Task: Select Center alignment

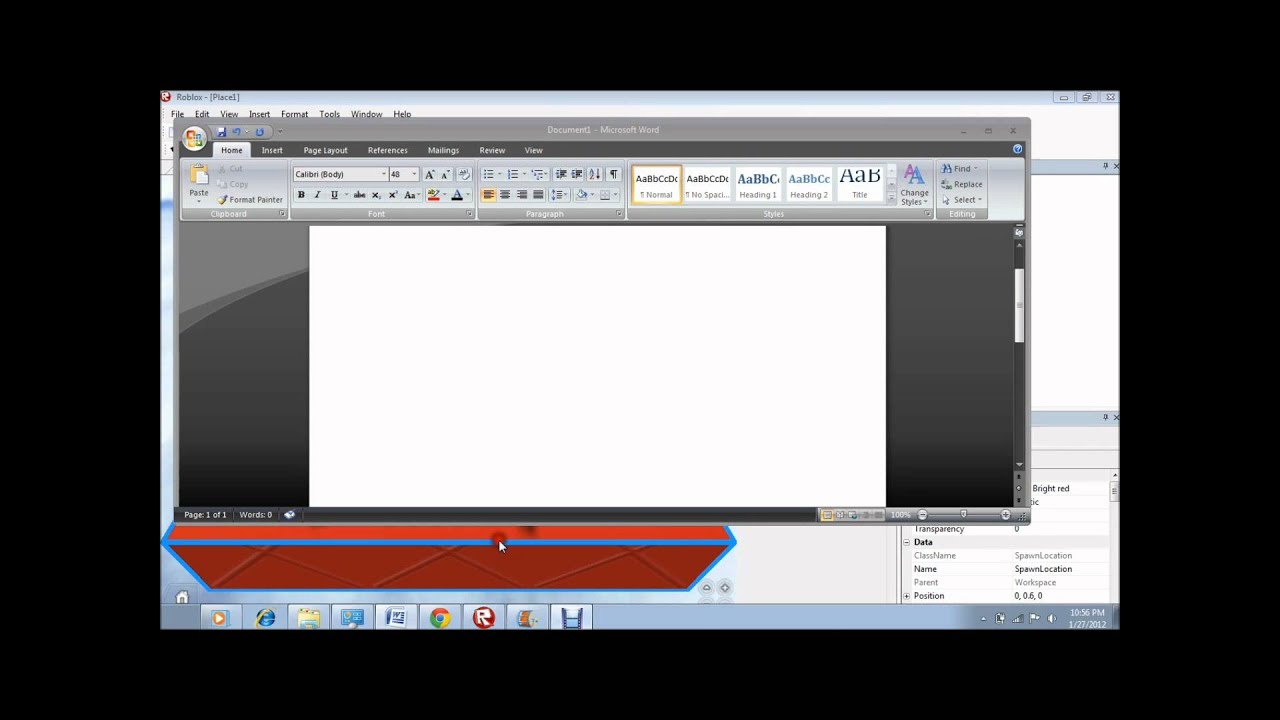Action: click(x=505, y=195)
